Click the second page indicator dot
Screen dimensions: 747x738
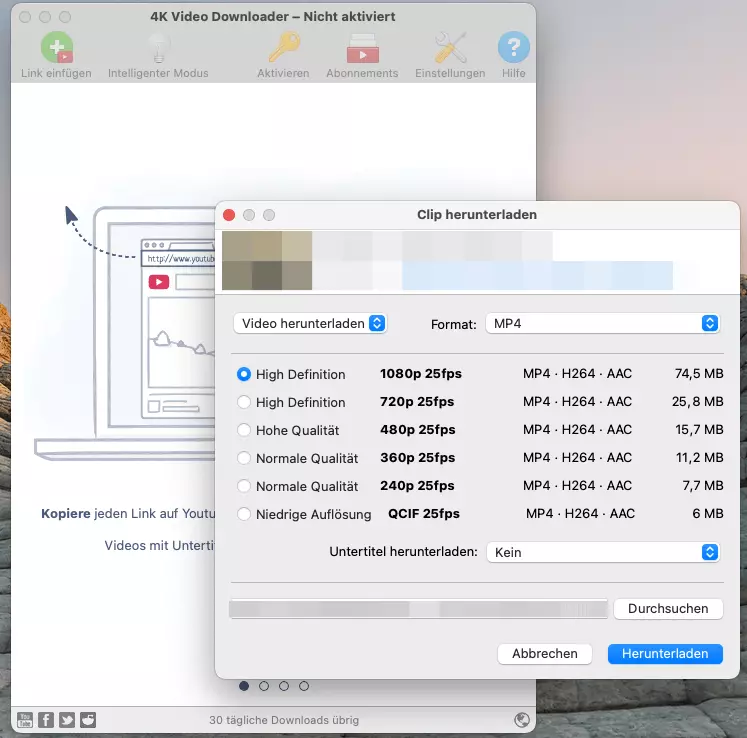264,686
